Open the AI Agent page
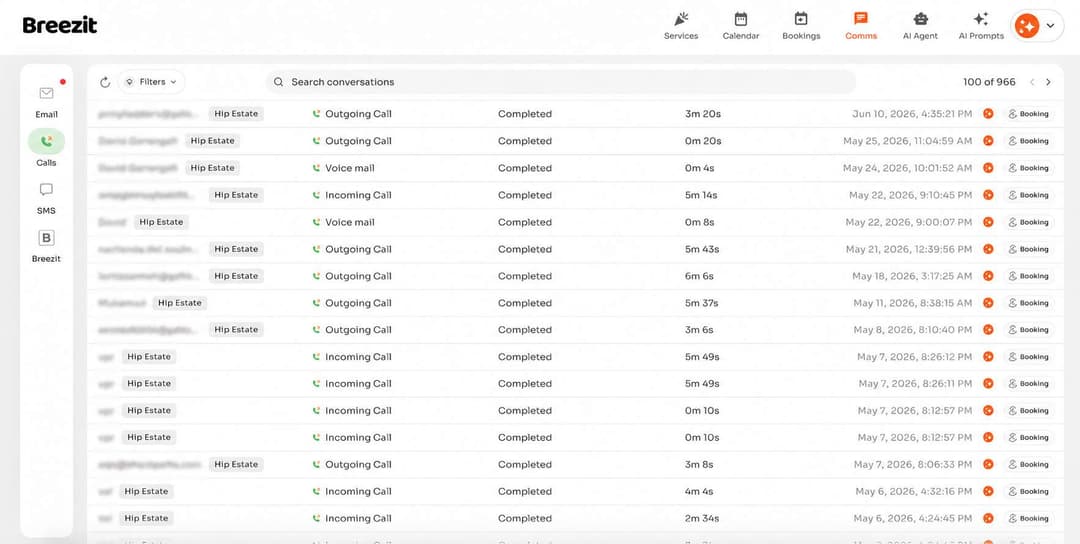The height and width of the screenshot is (544, 1080). pyautogui.click(x=920, y=26)
